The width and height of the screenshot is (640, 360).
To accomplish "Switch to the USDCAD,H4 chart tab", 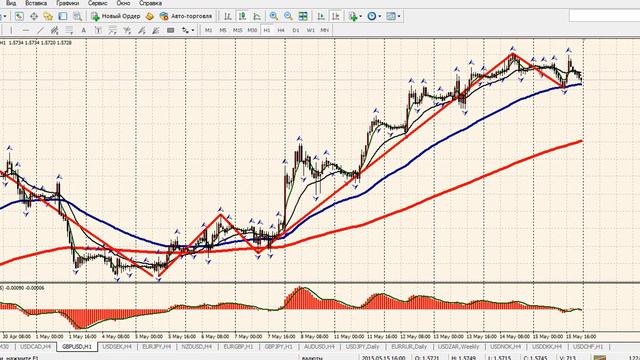I will click(36, 347).
